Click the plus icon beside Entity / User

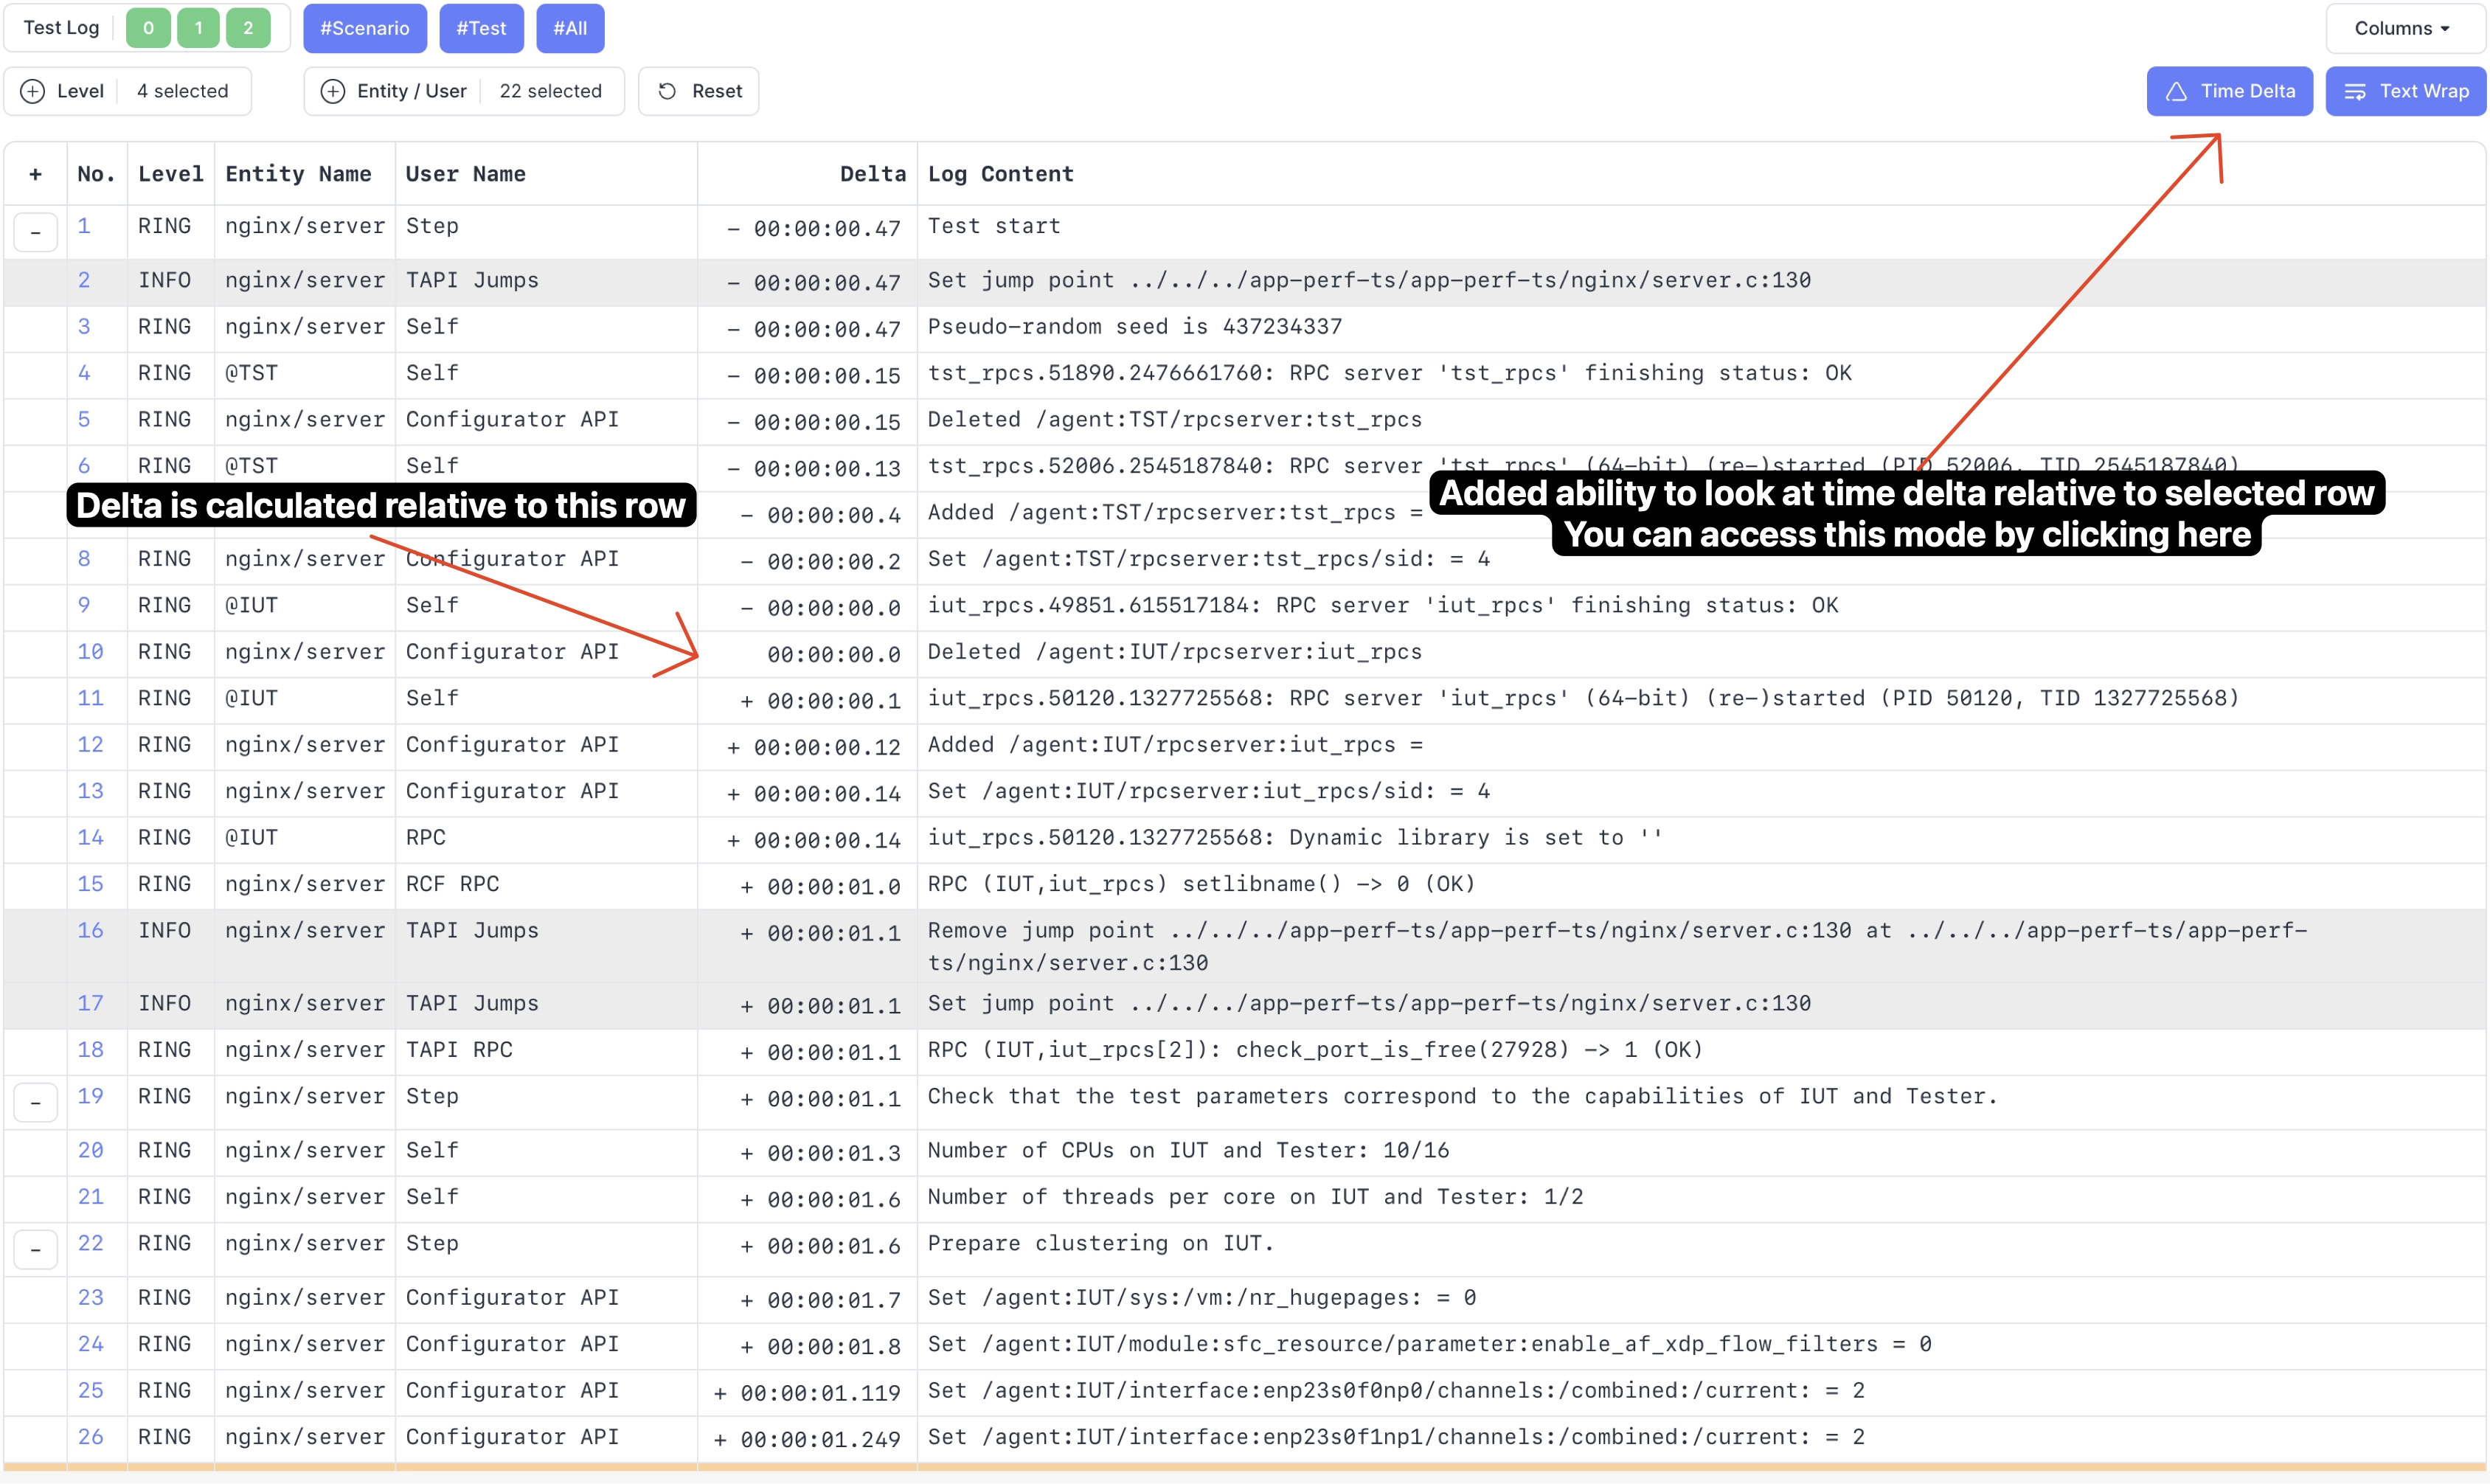click(x=332, y=91)
